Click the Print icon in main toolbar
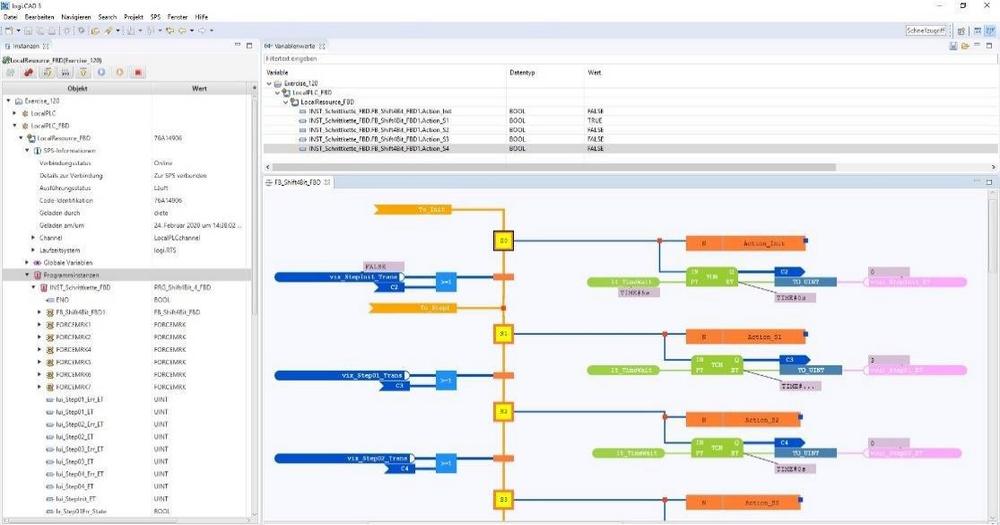This screenshot has width=1000, height=525. tap(52, 31)
